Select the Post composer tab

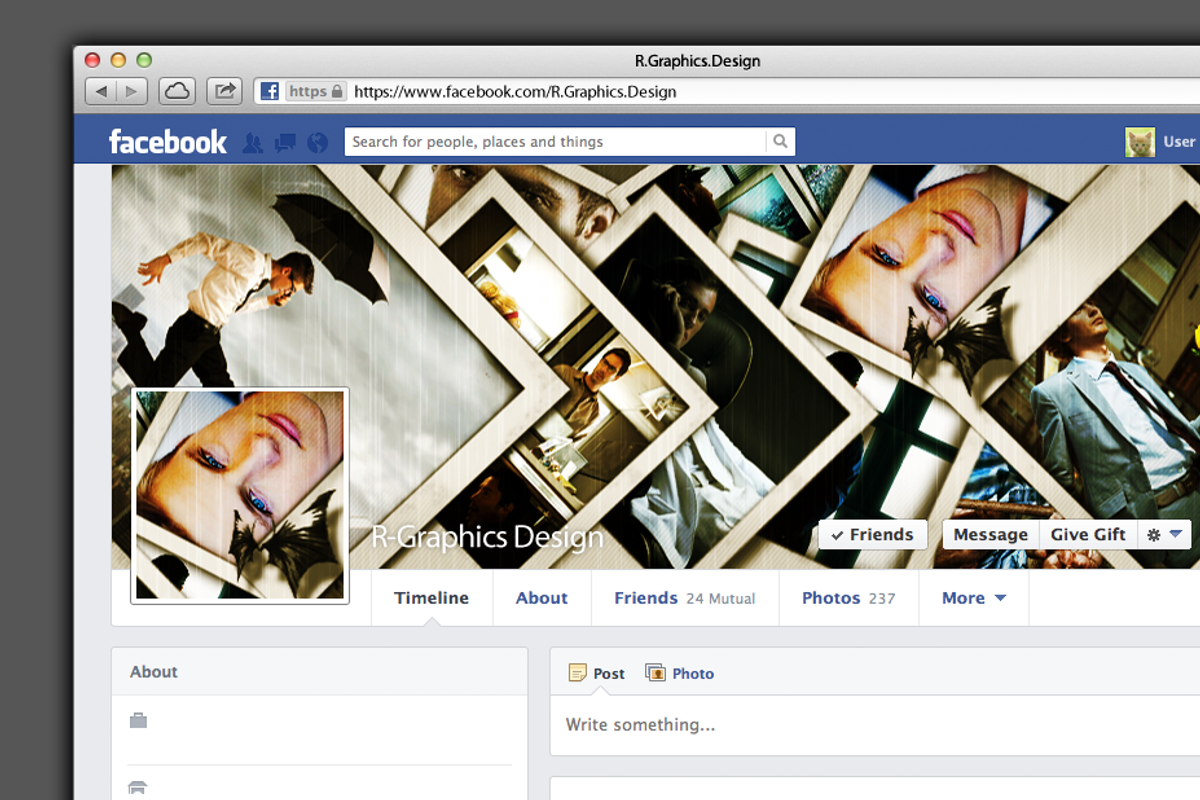point(597,673)
